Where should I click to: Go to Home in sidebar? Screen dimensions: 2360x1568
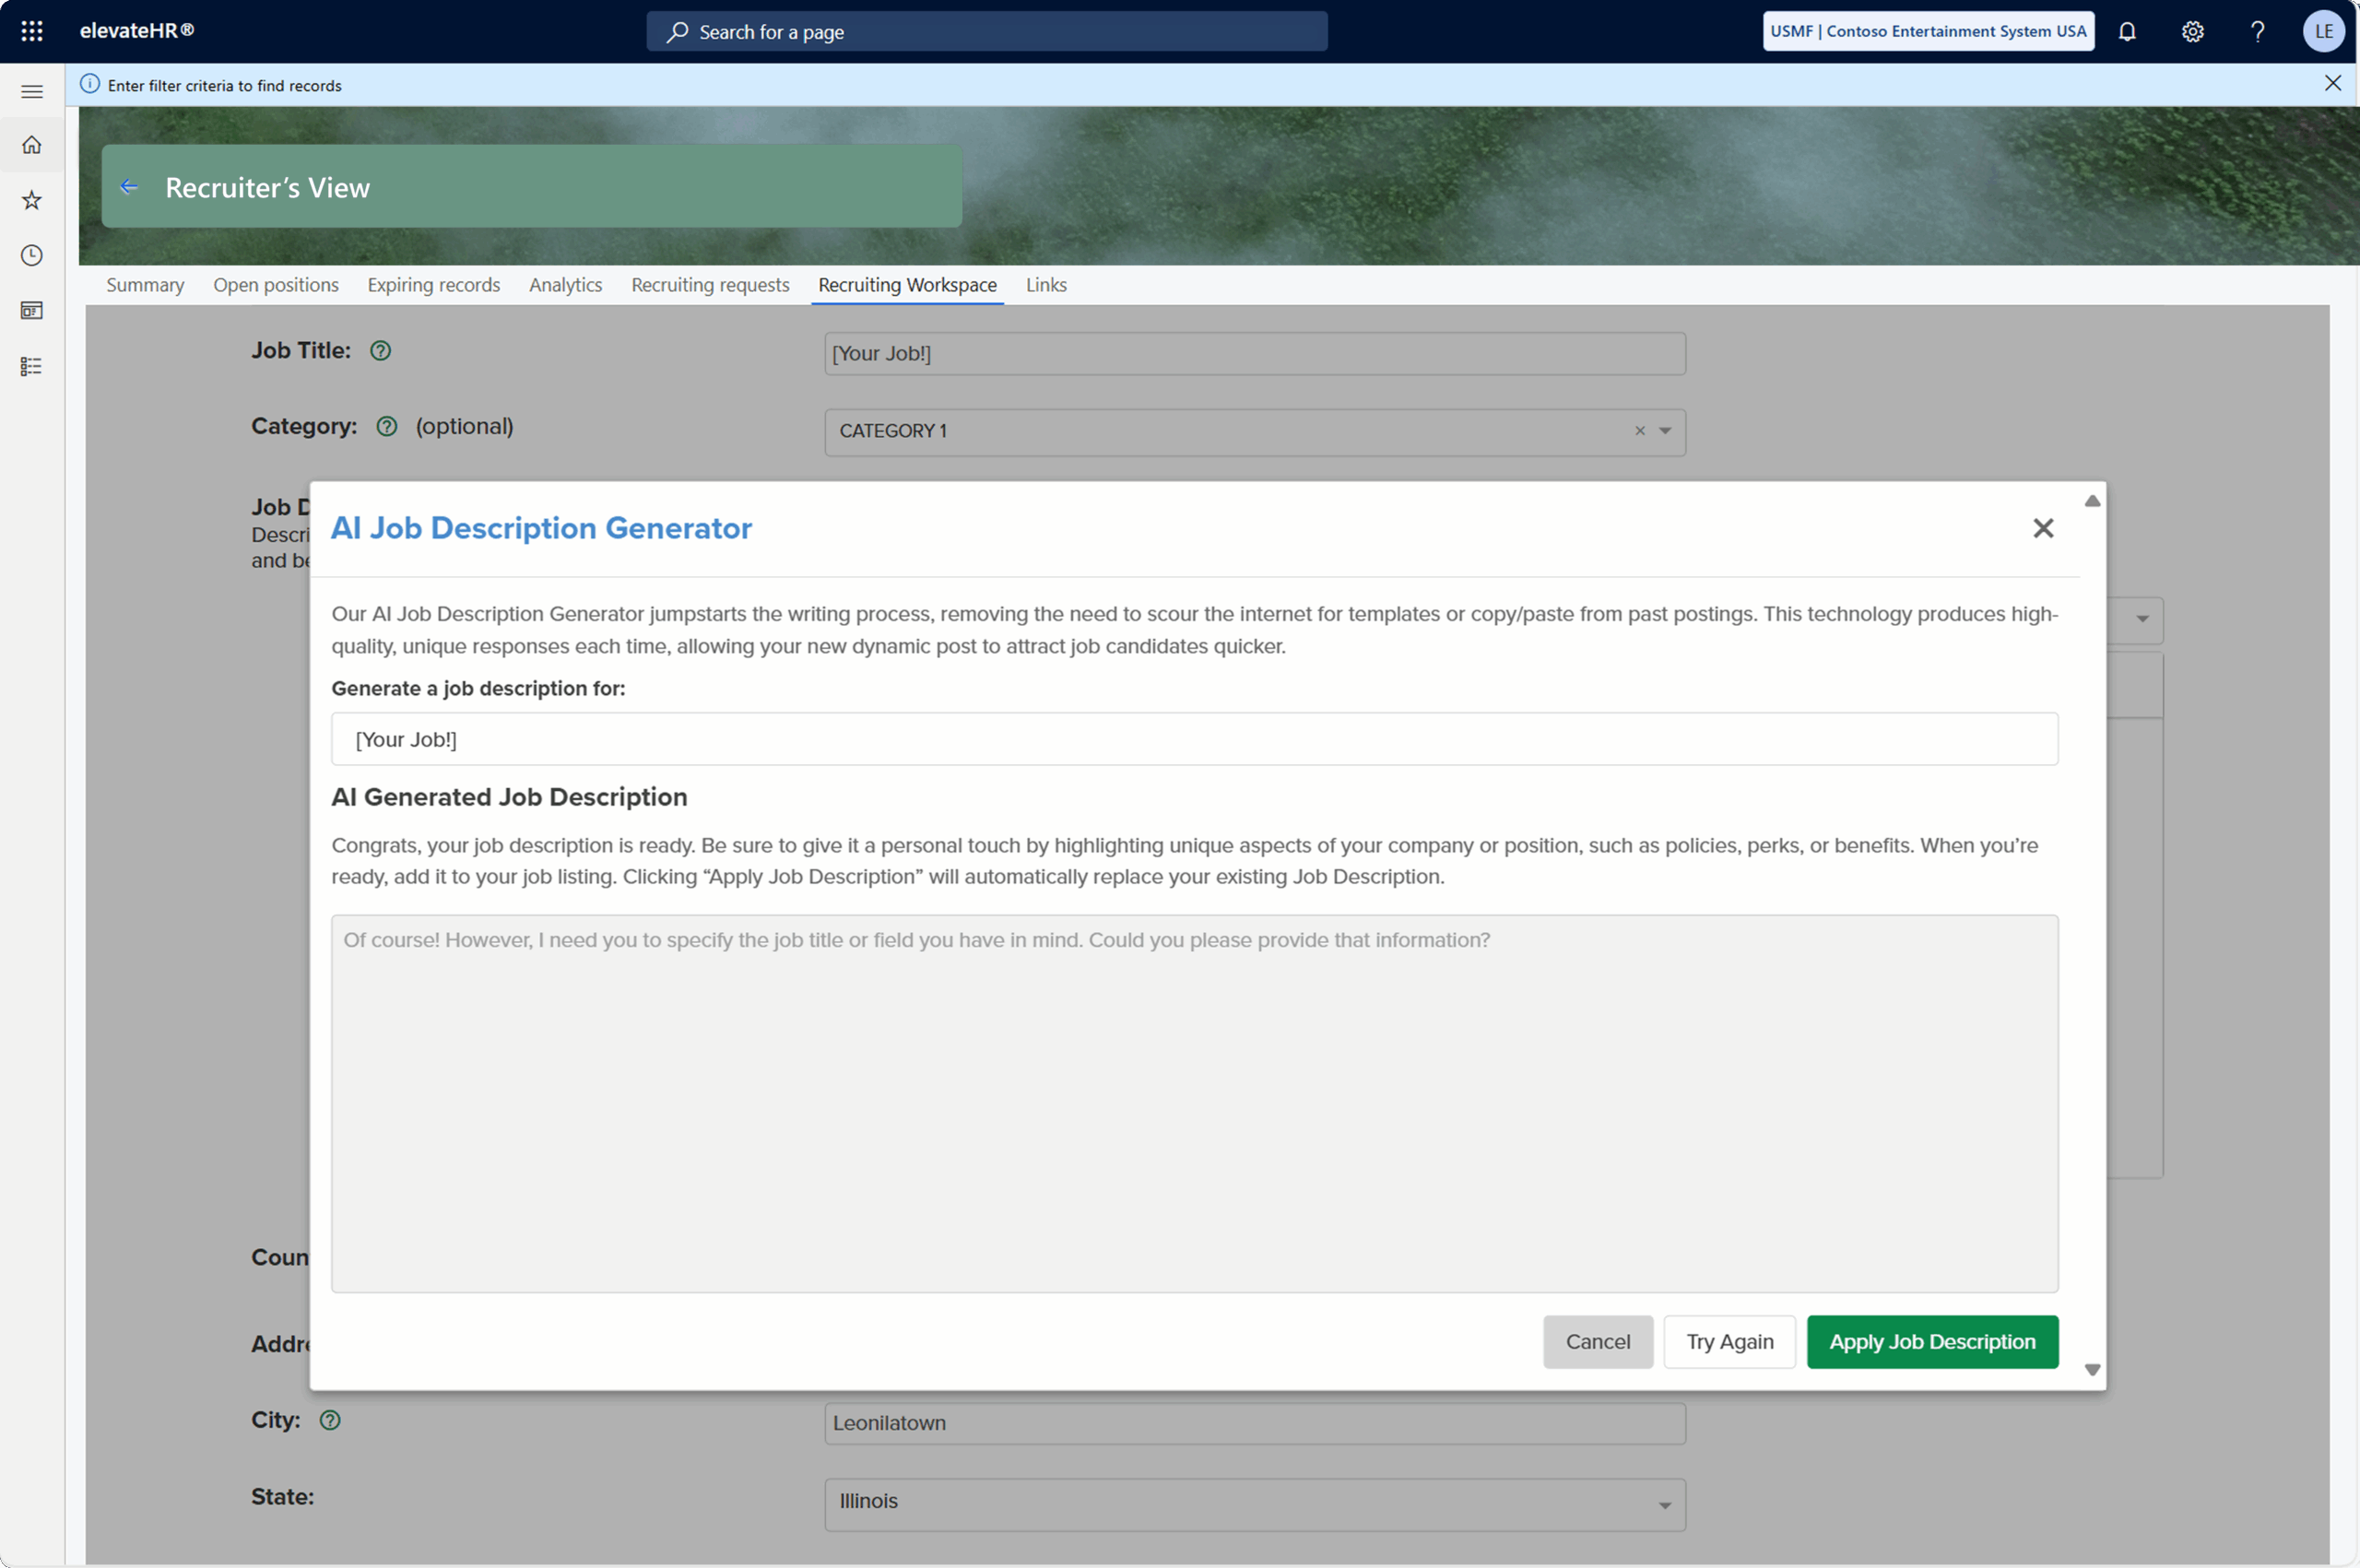tap(32, 145)
